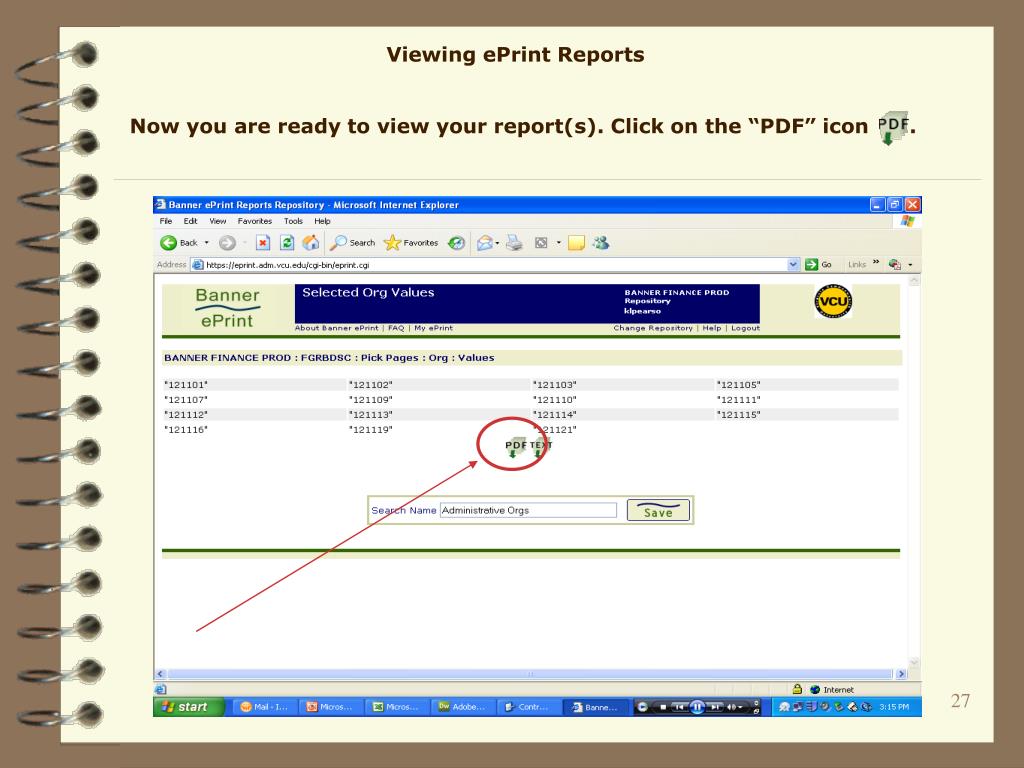Image resolution: width=1024 pixels, height=768 pixels.
Task: Go to the My ePrint link
Action: (x=433, y=328)
